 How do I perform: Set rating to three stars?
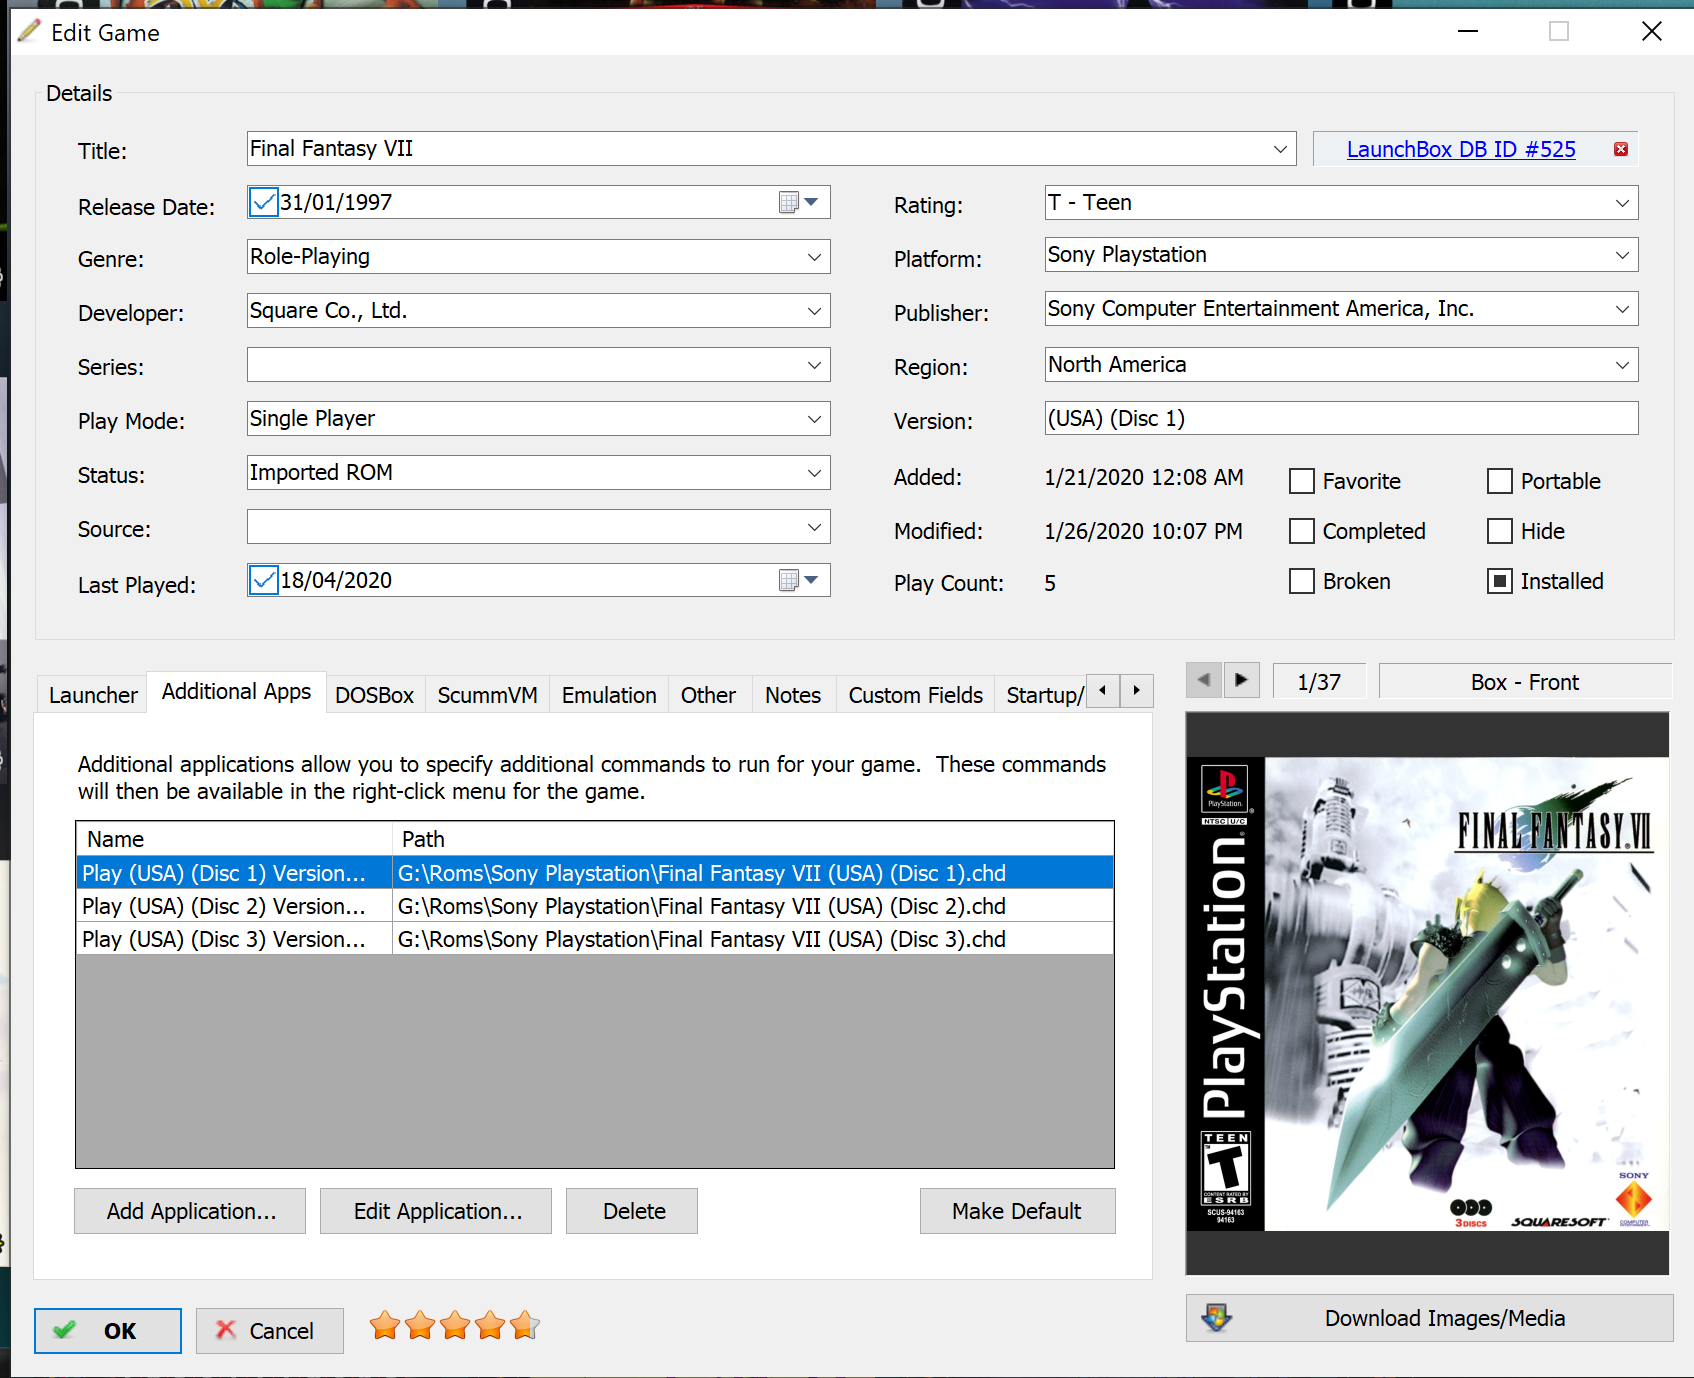[455, 1326]
